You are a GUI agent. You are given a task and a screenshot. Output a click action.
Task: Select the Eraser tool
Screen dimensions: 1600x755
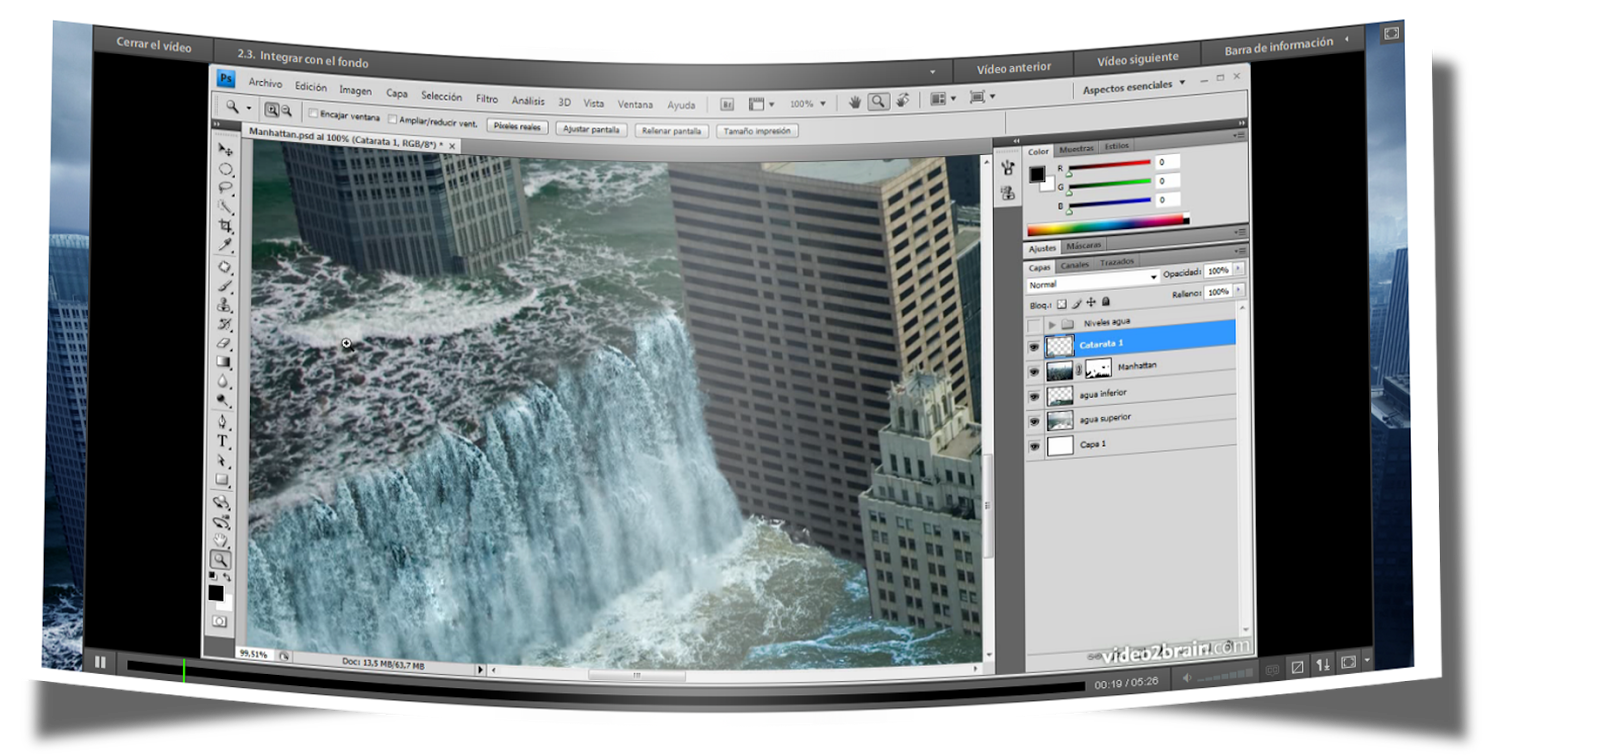225,343
